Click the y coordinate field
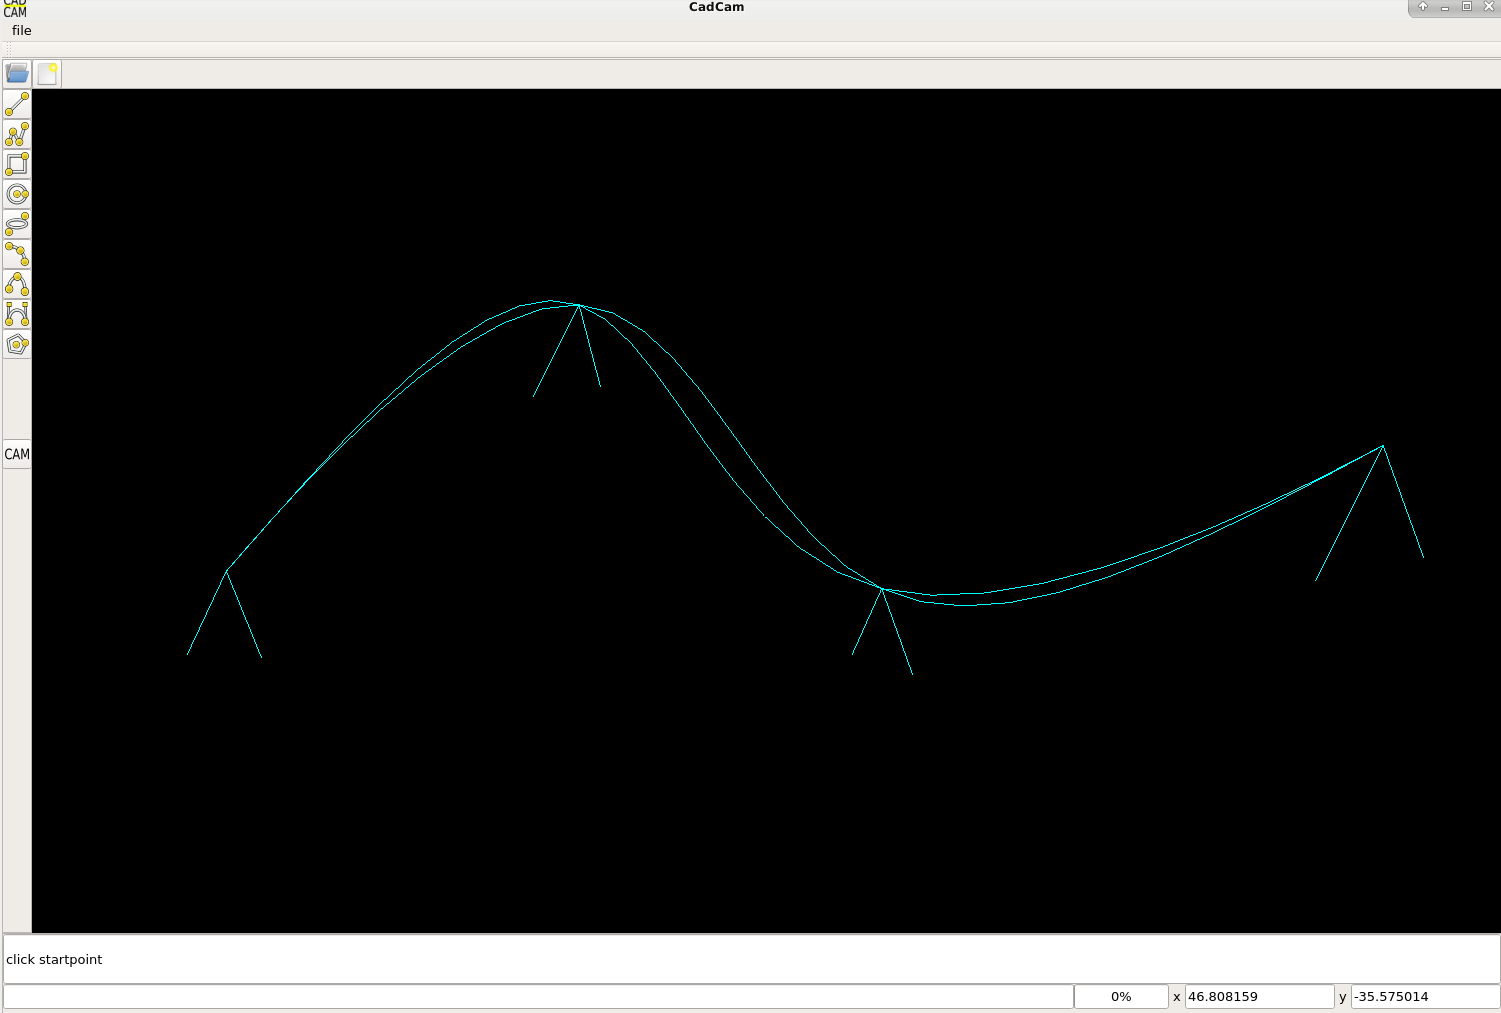The width and height of the screenshot is (1501, 1013). [1425, 996]
